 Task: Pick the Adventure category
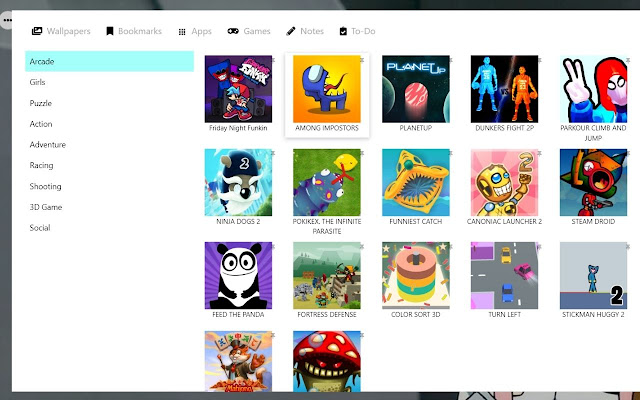109,144
